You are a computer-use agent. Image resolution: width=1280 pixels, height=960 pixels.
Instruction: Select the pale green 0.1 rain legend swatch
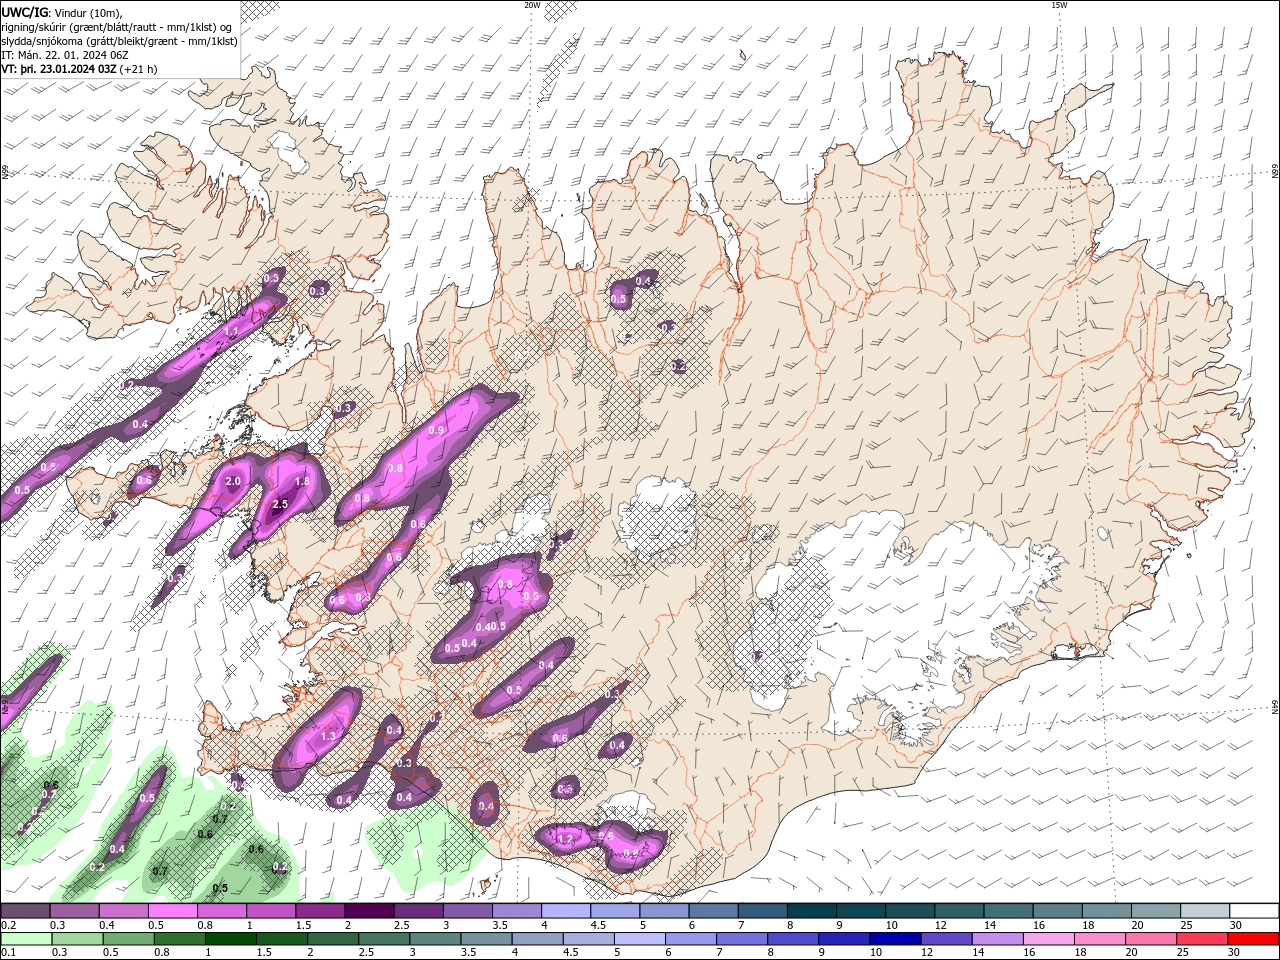click(x=25, y=939)
